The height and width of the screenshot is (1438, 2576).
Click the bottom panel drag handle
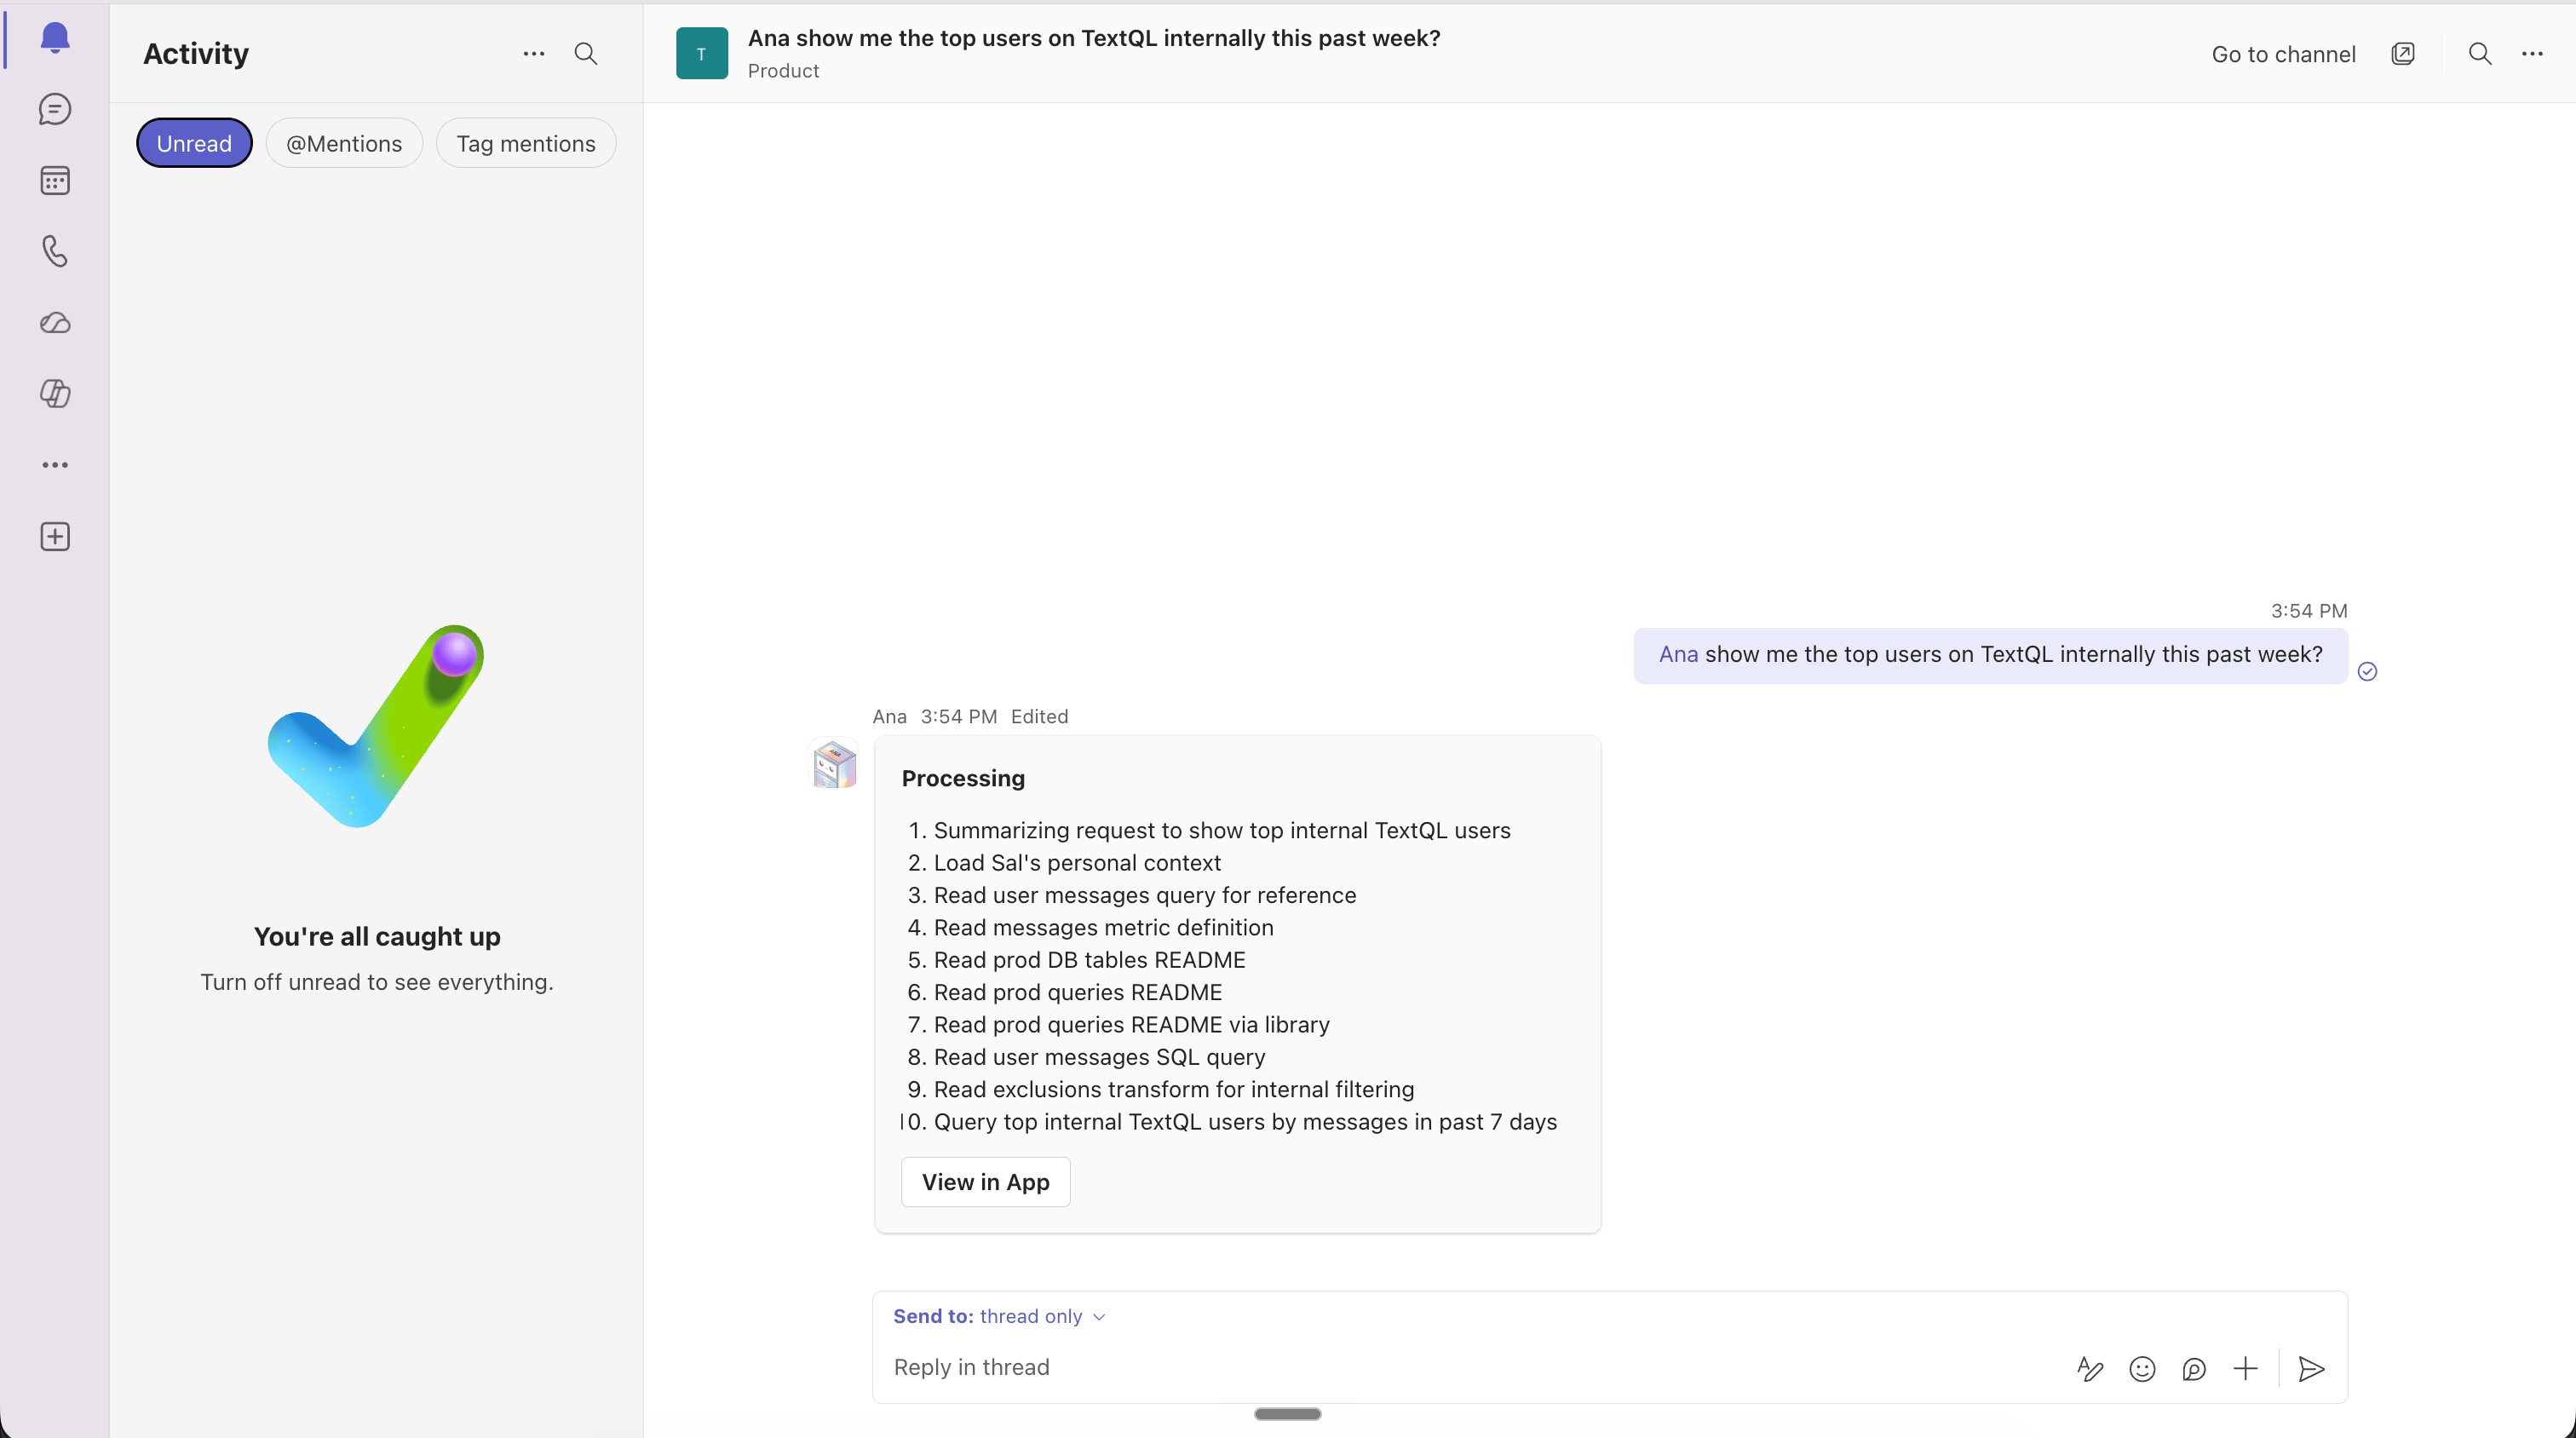click(x=1288, y=1413)
